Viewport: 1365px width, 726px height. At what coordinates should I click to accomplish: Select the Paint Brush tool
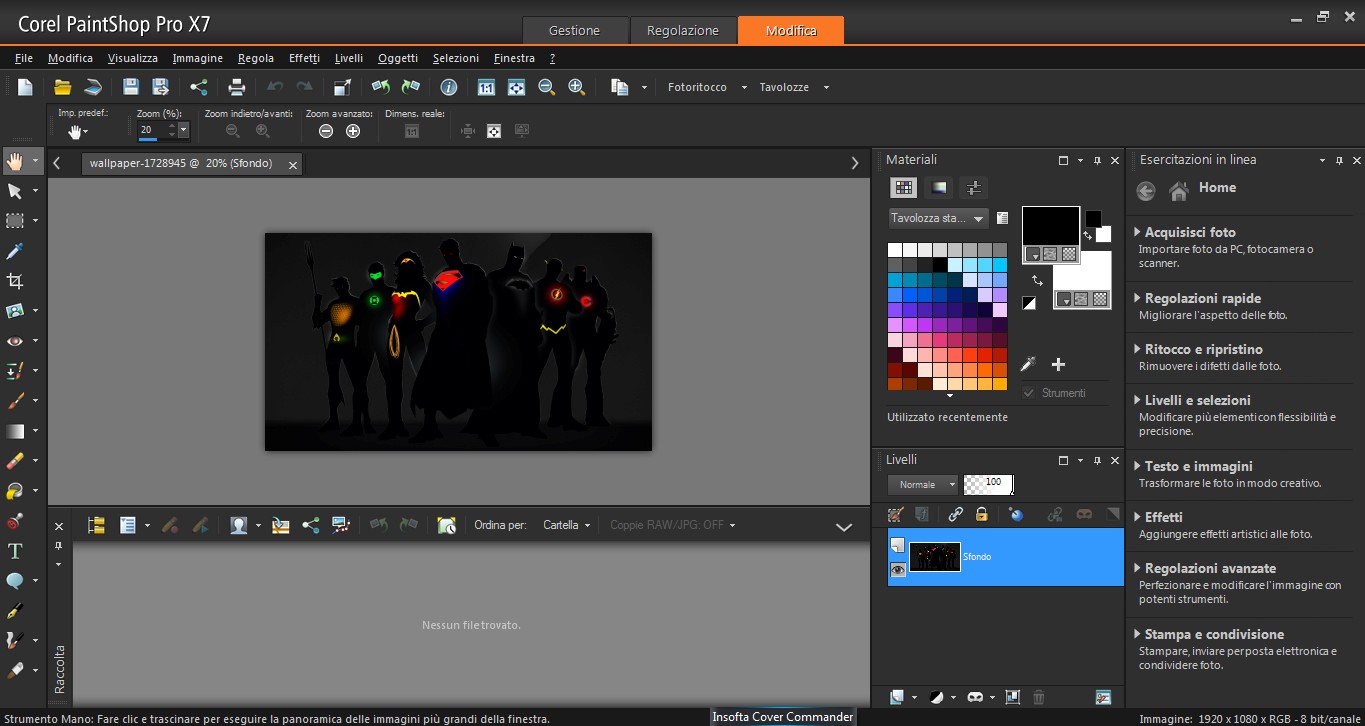pos(15,401)
